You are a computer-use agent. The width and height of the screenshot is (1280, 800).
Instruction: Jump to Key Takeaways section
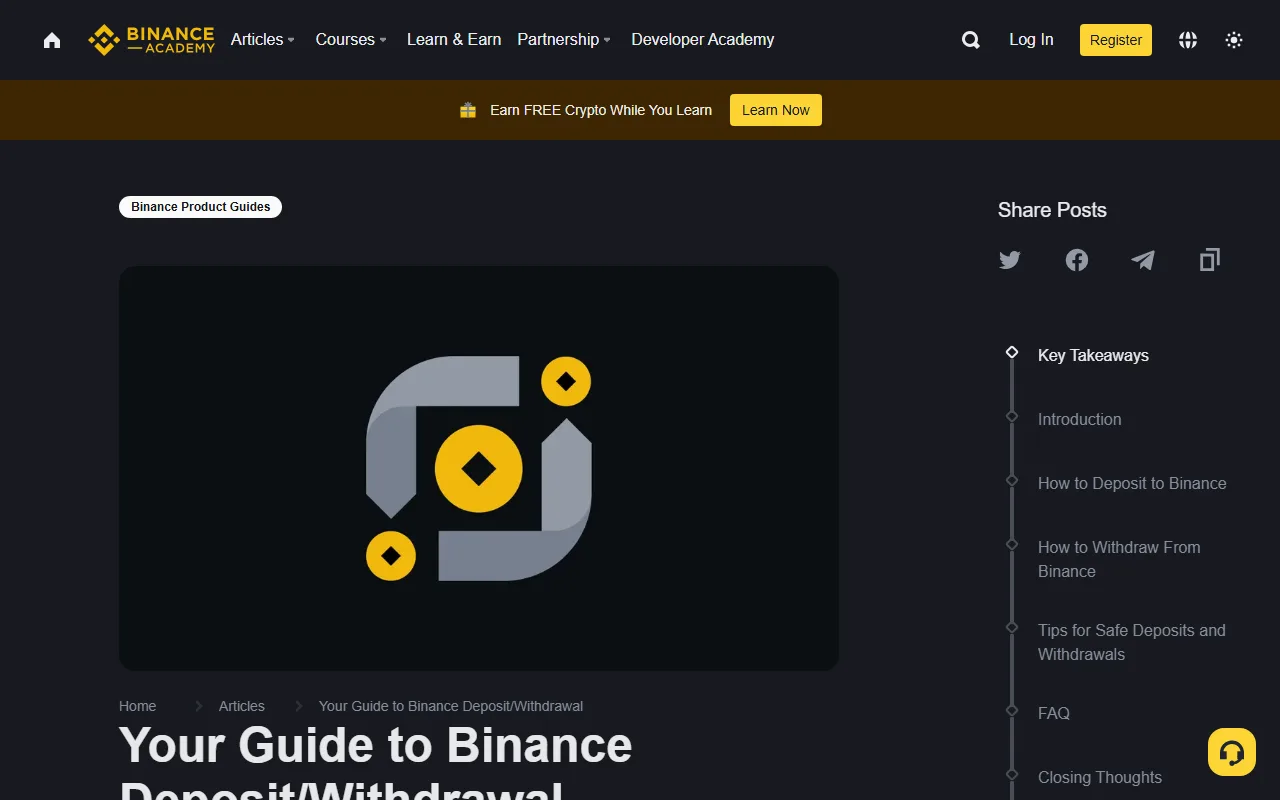pos(1093,355)
